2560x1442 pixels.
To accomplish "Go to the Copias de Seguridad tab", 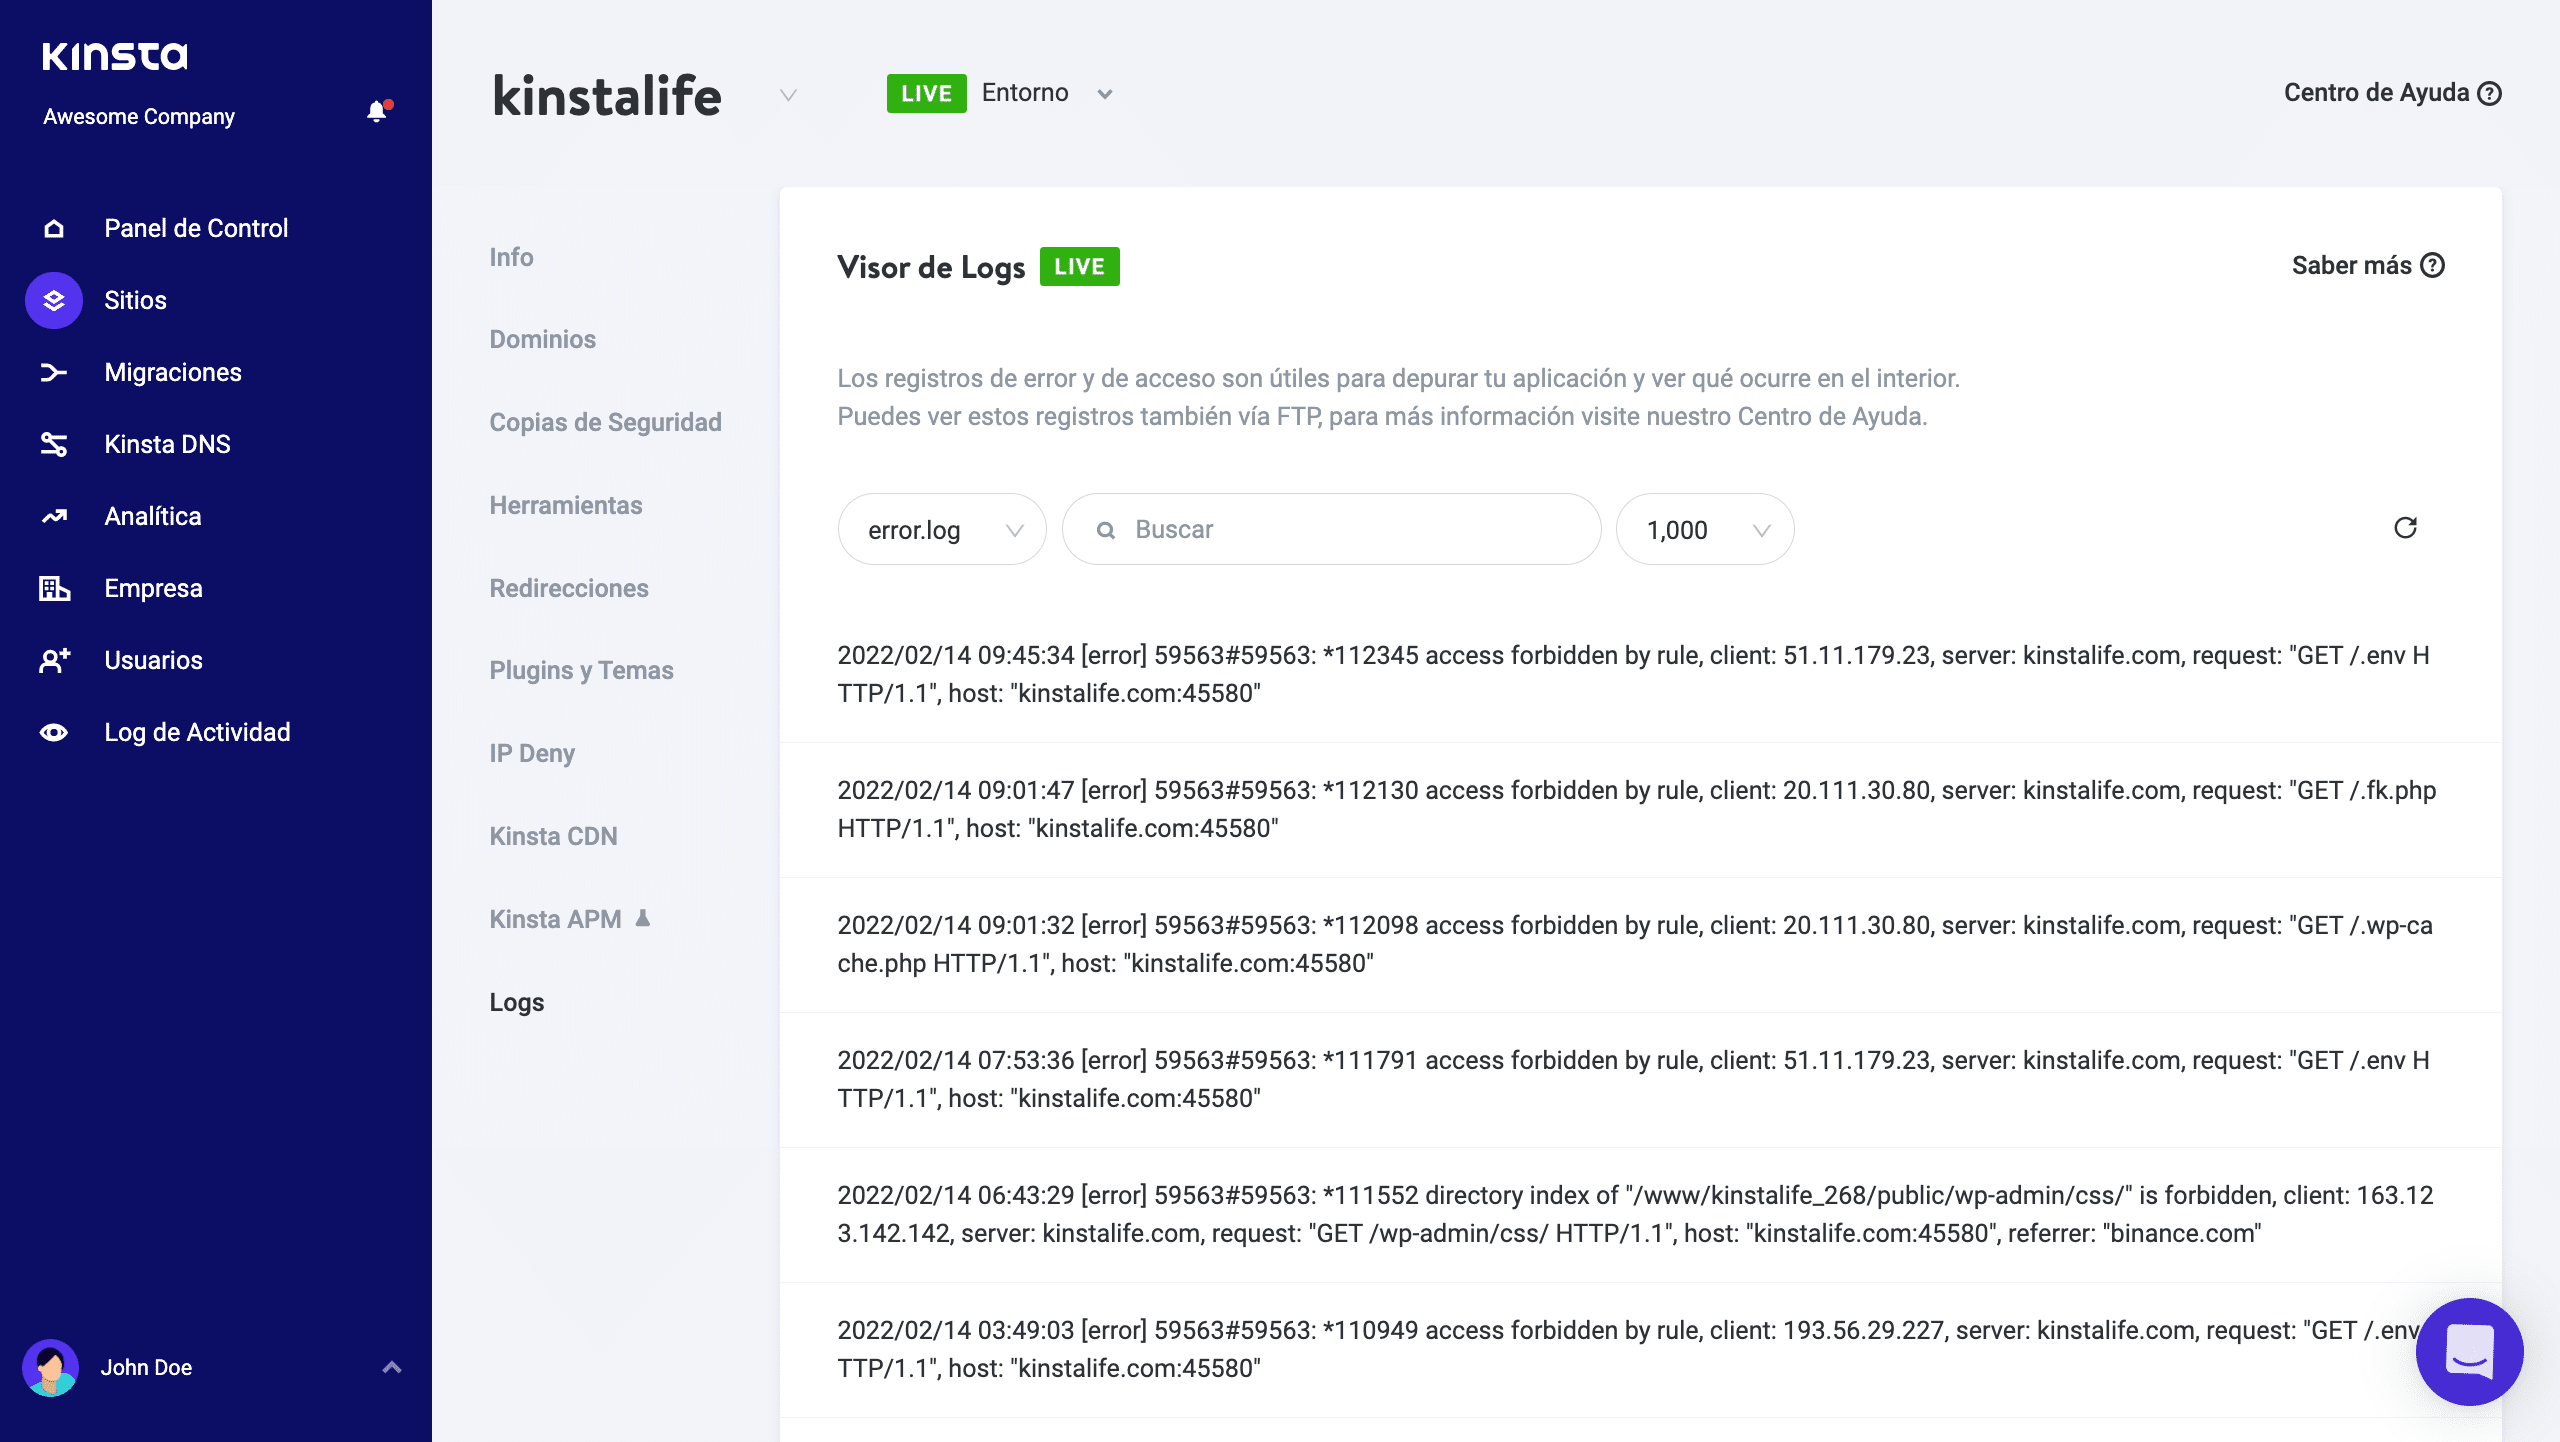I will pos(605,422).
